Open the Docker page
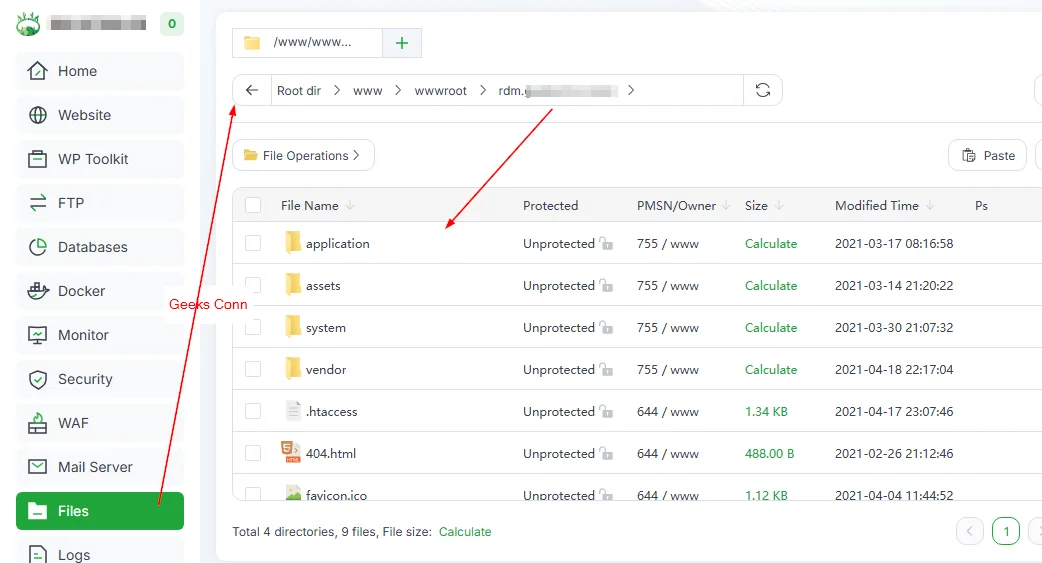 point(100,291)
